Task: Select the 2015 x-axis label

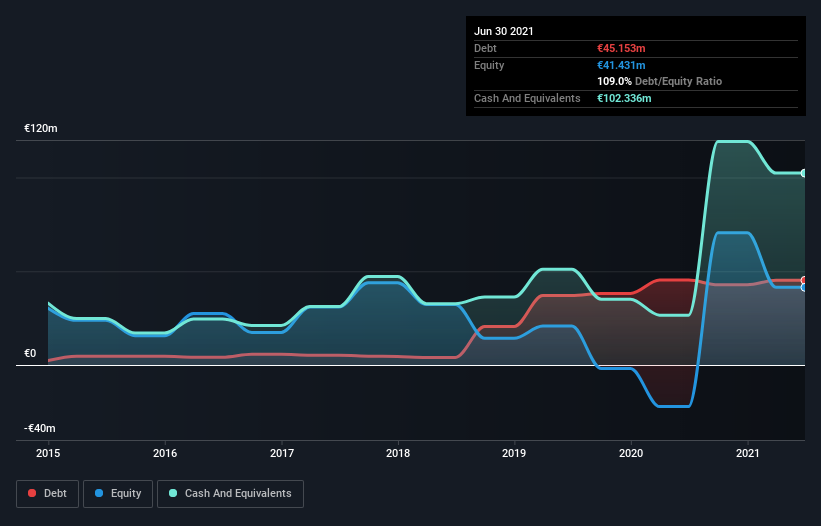Action: [x=48, y=453]
